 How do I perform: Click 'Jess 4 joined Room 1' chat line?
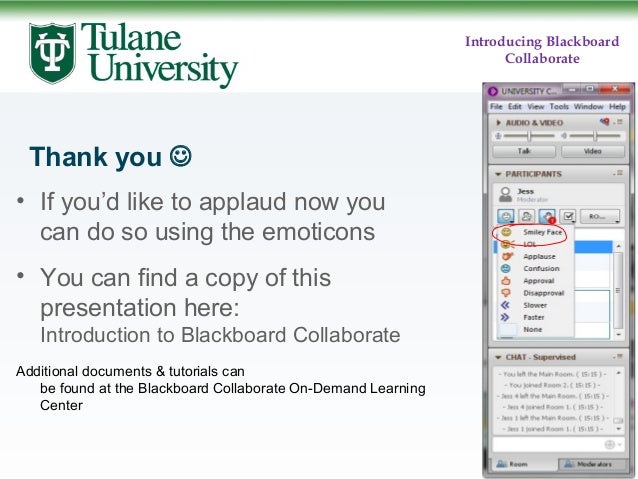click(x=553, y=407)
